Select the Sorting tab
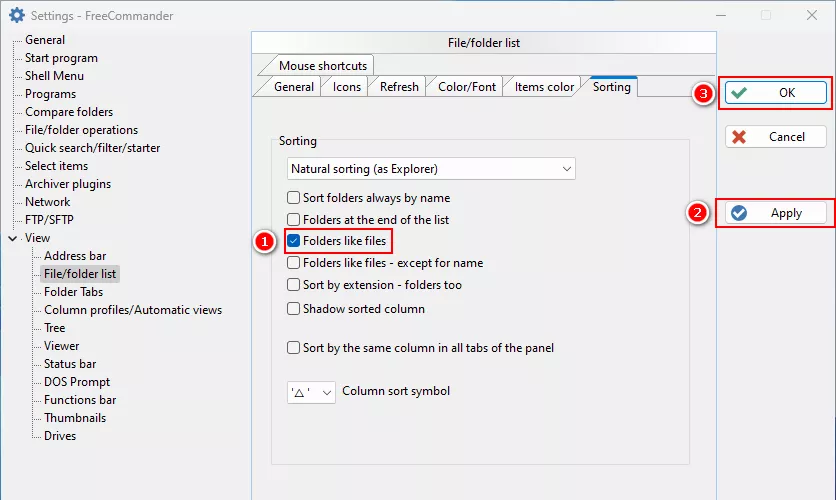Screen dimensions: 836x500 [612, 87]
